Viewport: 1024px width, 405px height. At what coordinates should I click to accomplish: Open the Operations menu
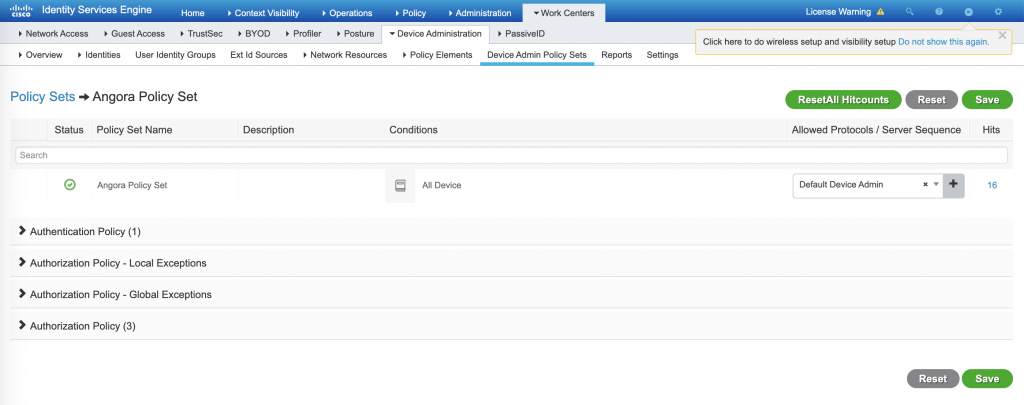(347, 13)
